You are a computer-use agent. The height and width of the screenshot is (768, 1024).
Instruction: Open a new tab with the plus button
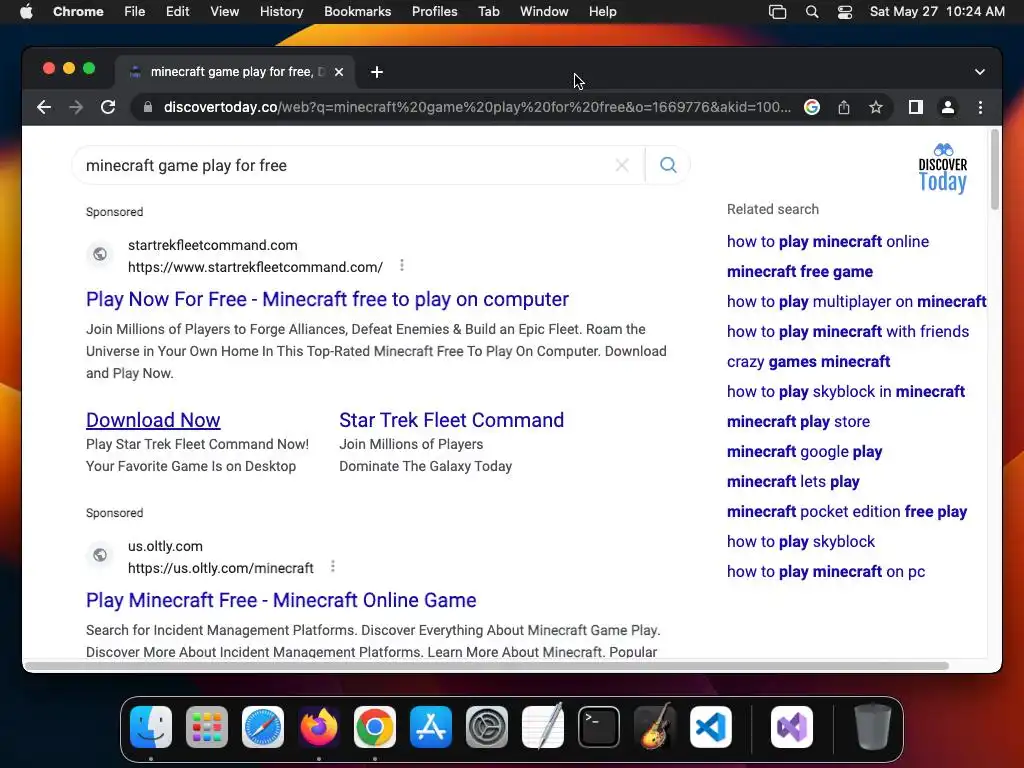(377, 72)
